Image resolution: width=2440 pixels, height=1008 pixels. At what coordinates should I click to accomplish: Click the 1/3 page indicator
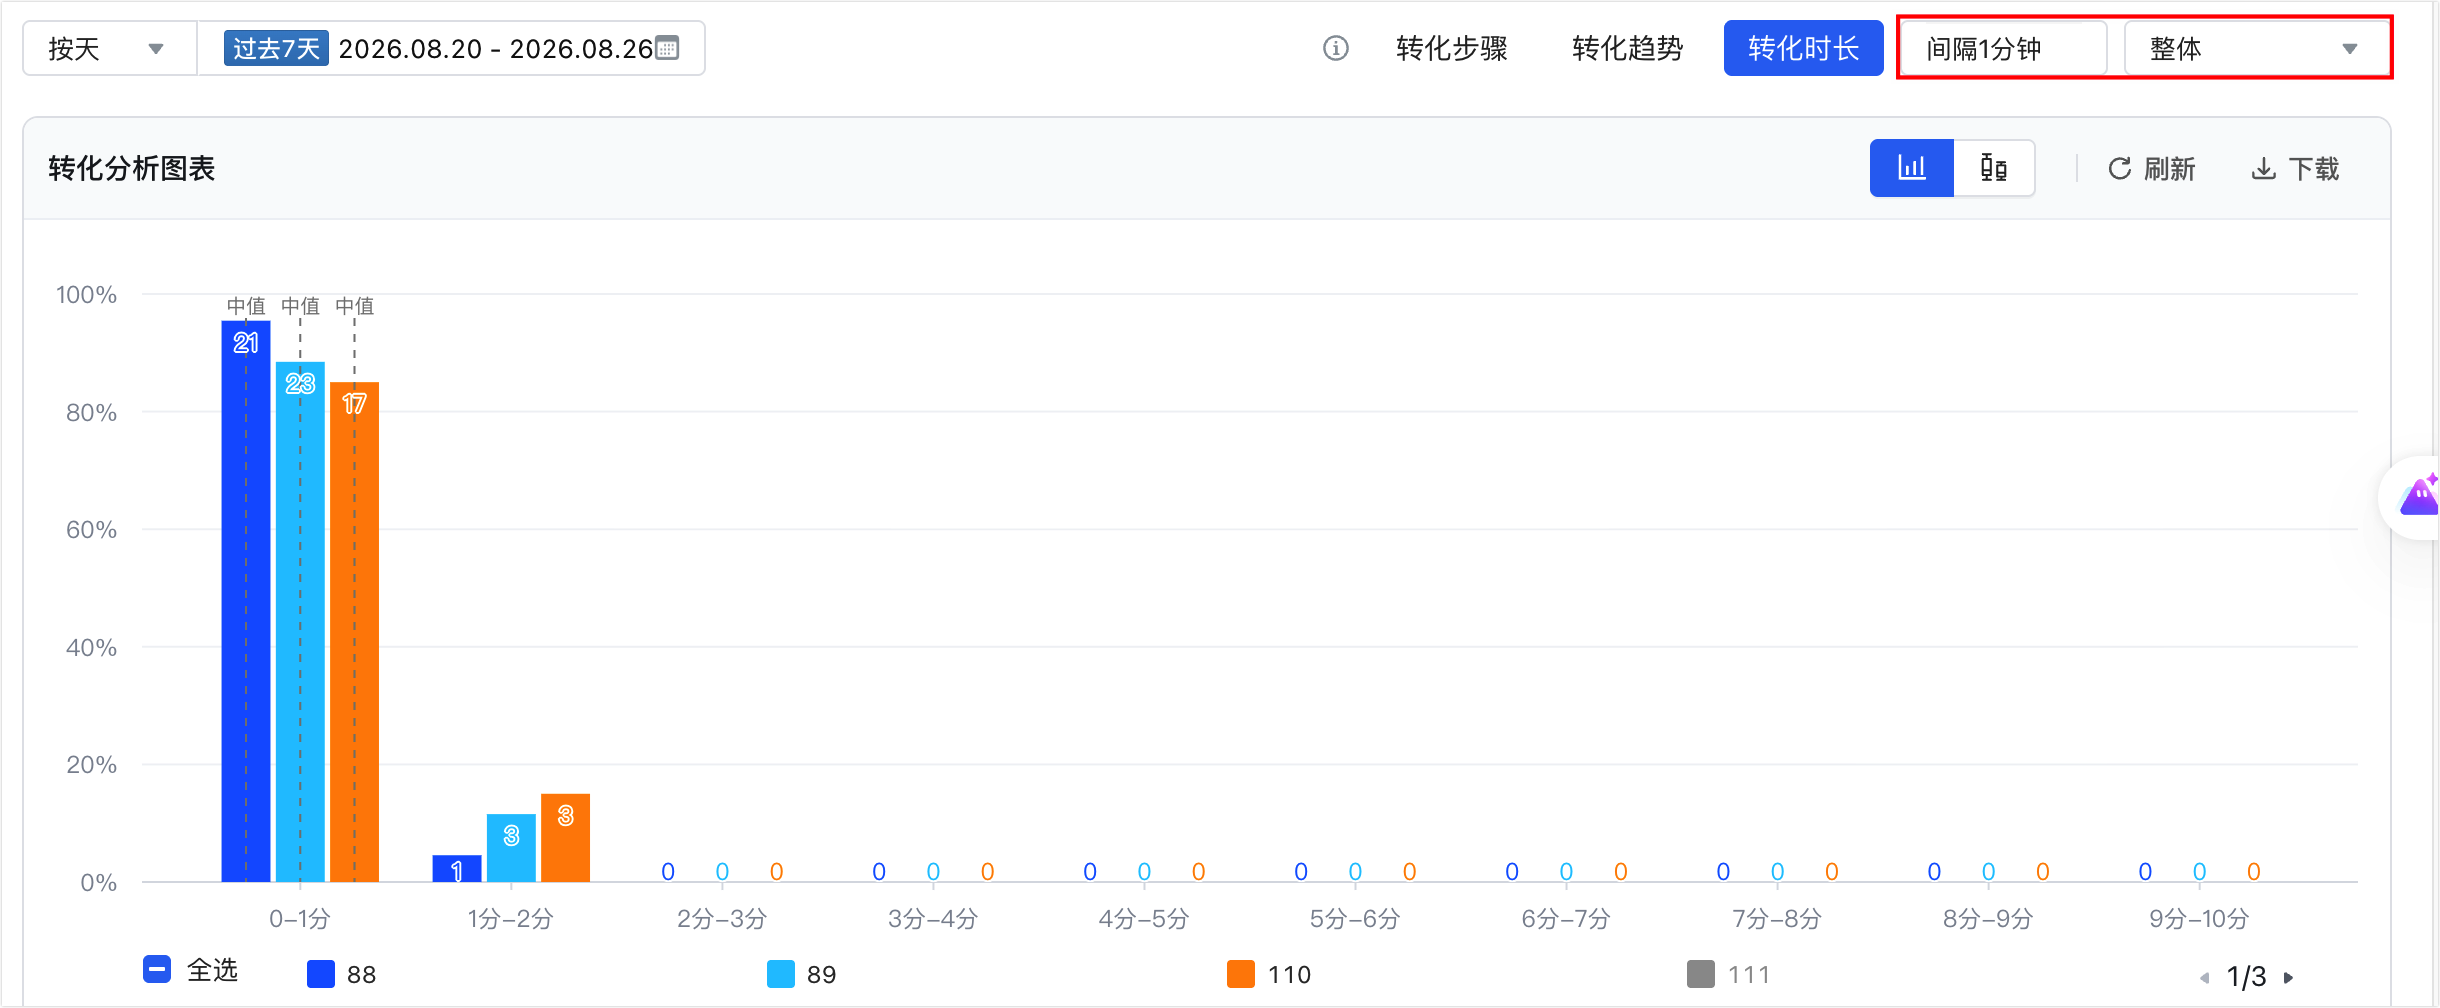click(2246, 977)
